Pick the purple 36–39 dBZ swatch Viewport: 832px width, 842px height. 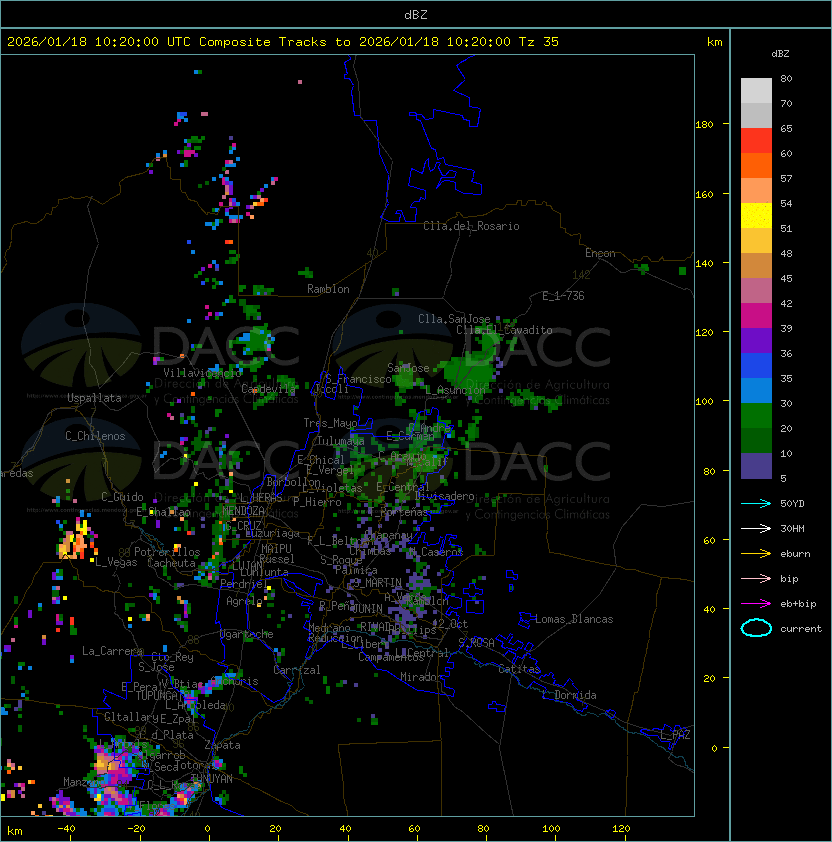click(x=756, y=340)
